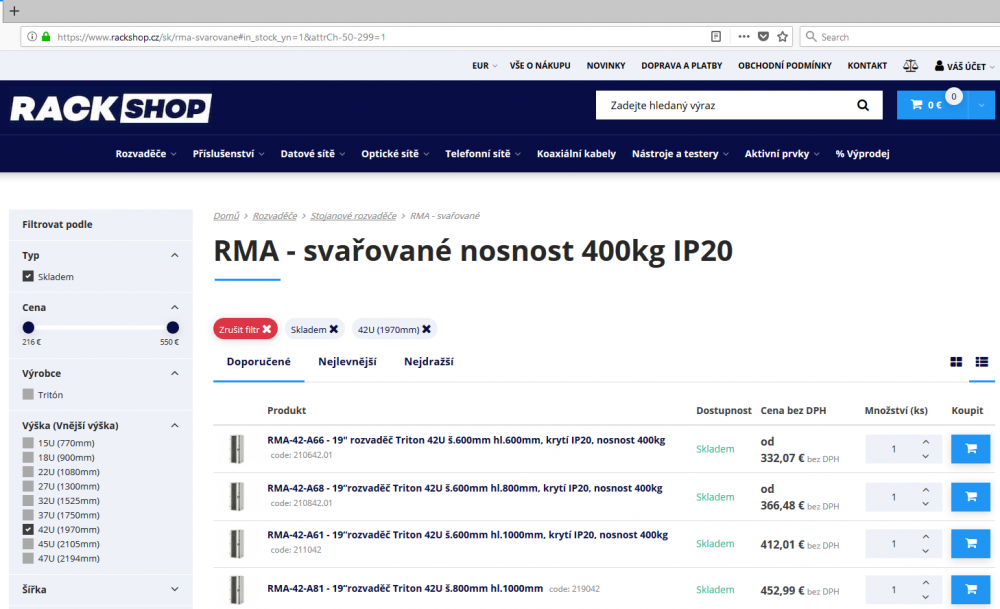Remove the 42U (1970mm) filter tag
Viewport: 1000px width, 609px height.
[427, 329]
